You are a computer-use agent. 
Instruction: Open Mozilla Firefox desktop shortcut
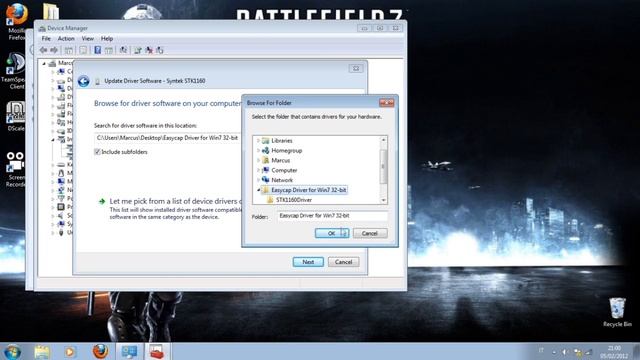(x=16, y=21)
